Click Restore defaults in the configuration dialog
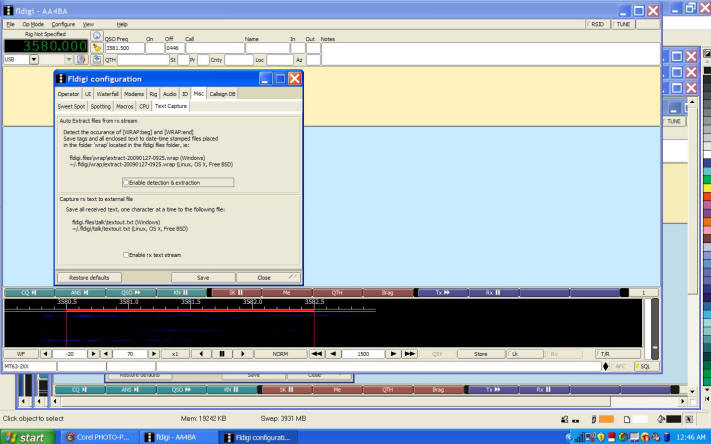Viewport: 711px width, 444px height. 89,278
